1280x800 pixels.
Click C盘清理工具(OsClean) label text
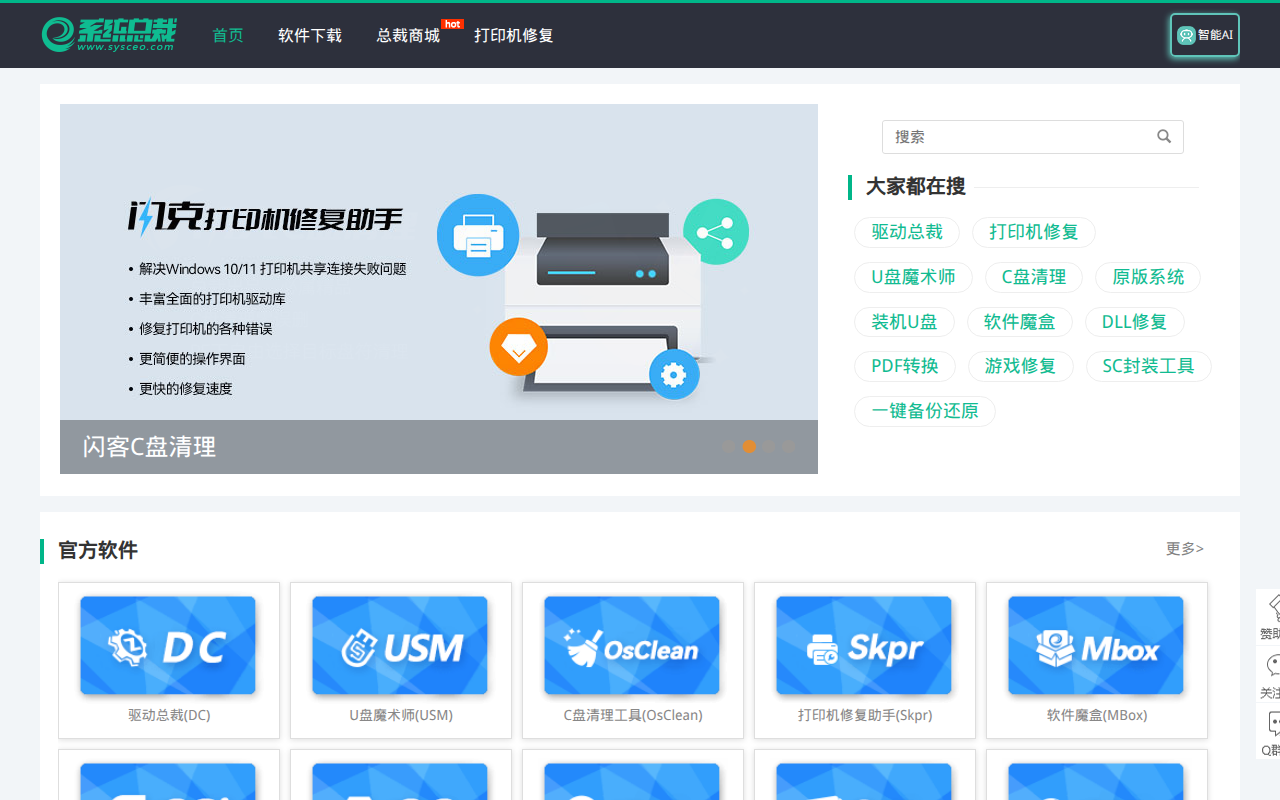tap(633, 715)
